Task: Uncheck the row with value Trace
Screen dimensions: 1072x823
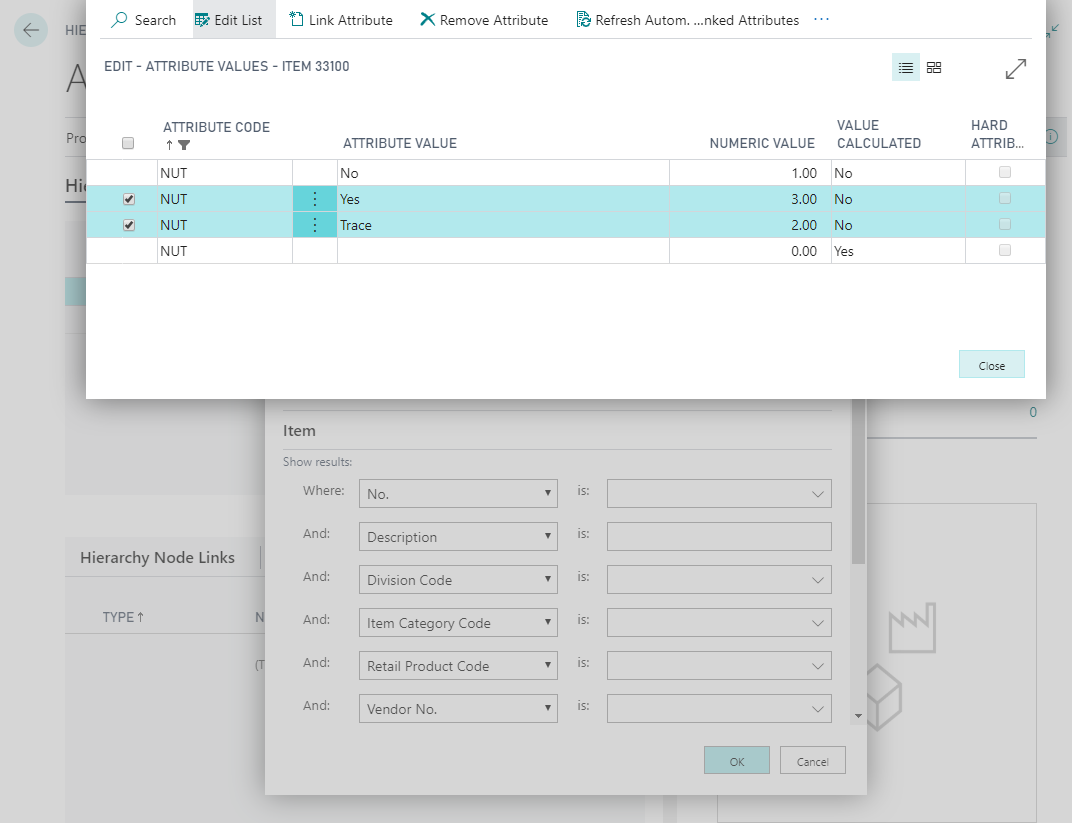Action: coord(129,225)
